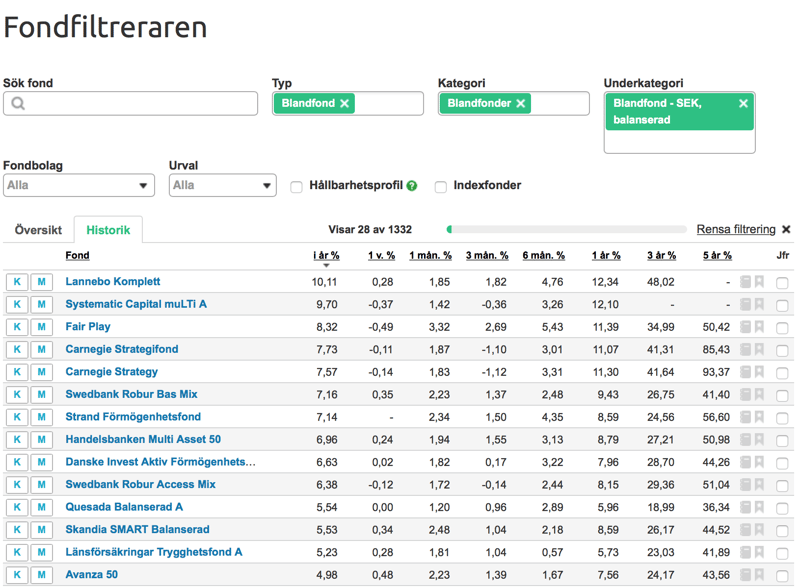Open the Skandia SMART Balanserad fund link
800x588 pixels.
pyautogui.click(x=137, y=530)
